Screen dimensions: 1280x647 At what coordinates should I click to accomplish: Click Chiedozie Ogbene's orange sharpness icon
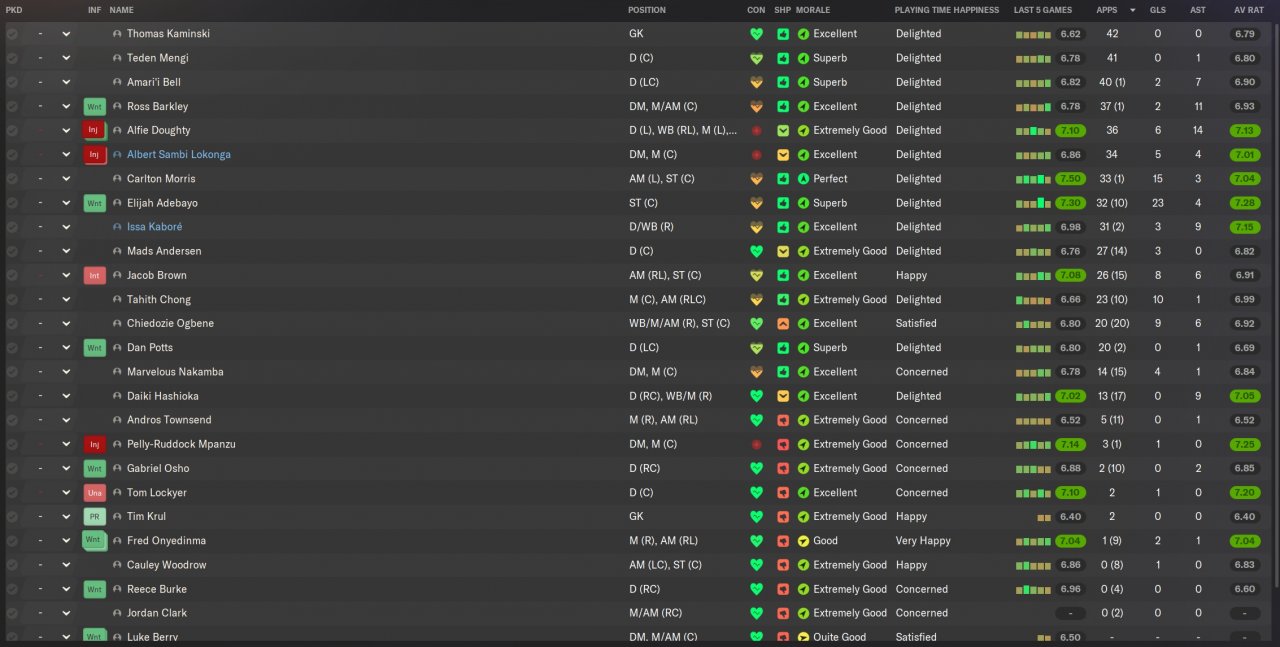tap(783, 323)
